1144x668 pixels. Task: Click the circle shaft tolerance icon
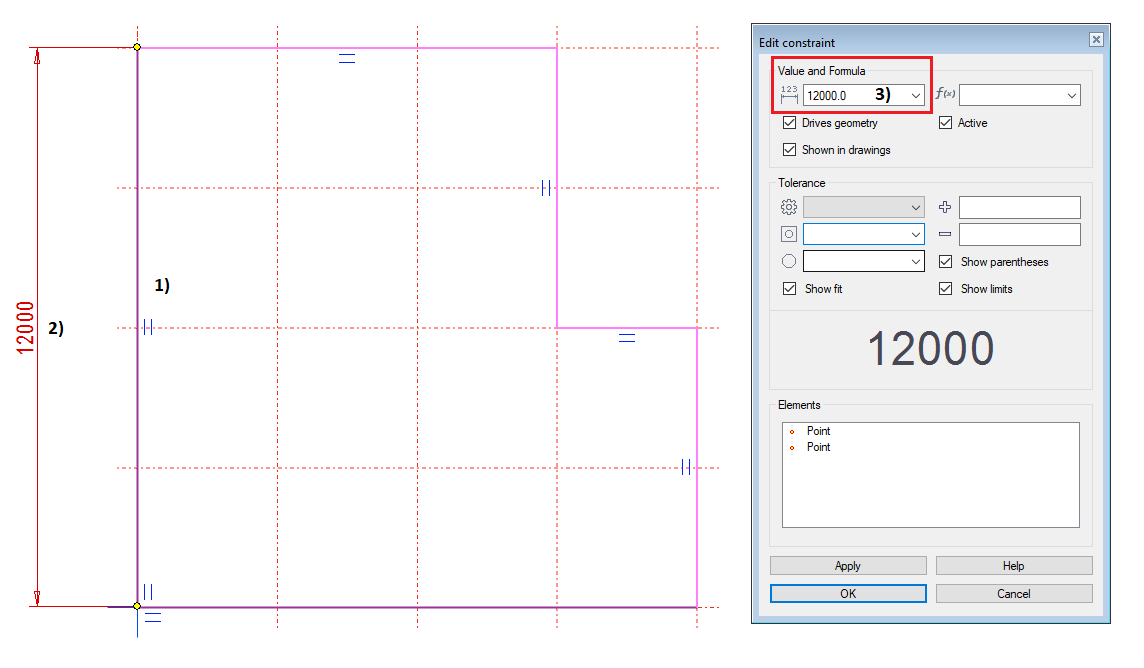[x=789, y=261]
